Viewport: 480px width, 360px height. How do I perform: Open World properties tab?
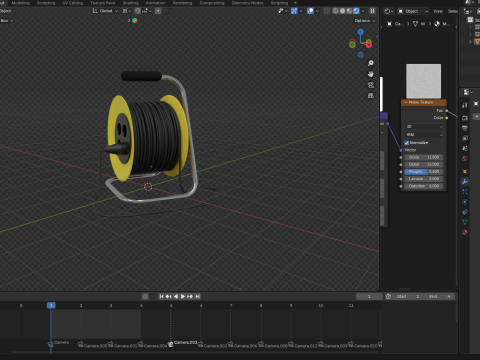click(x=465, y=158)
